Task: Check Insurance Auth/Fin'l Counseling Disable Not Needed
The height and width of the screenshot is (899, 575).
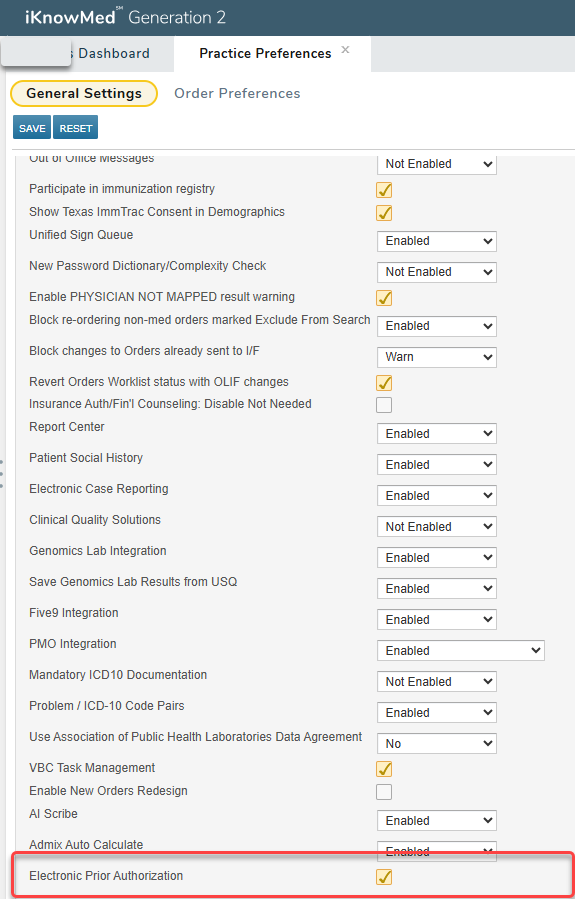Action: [384, 405]
